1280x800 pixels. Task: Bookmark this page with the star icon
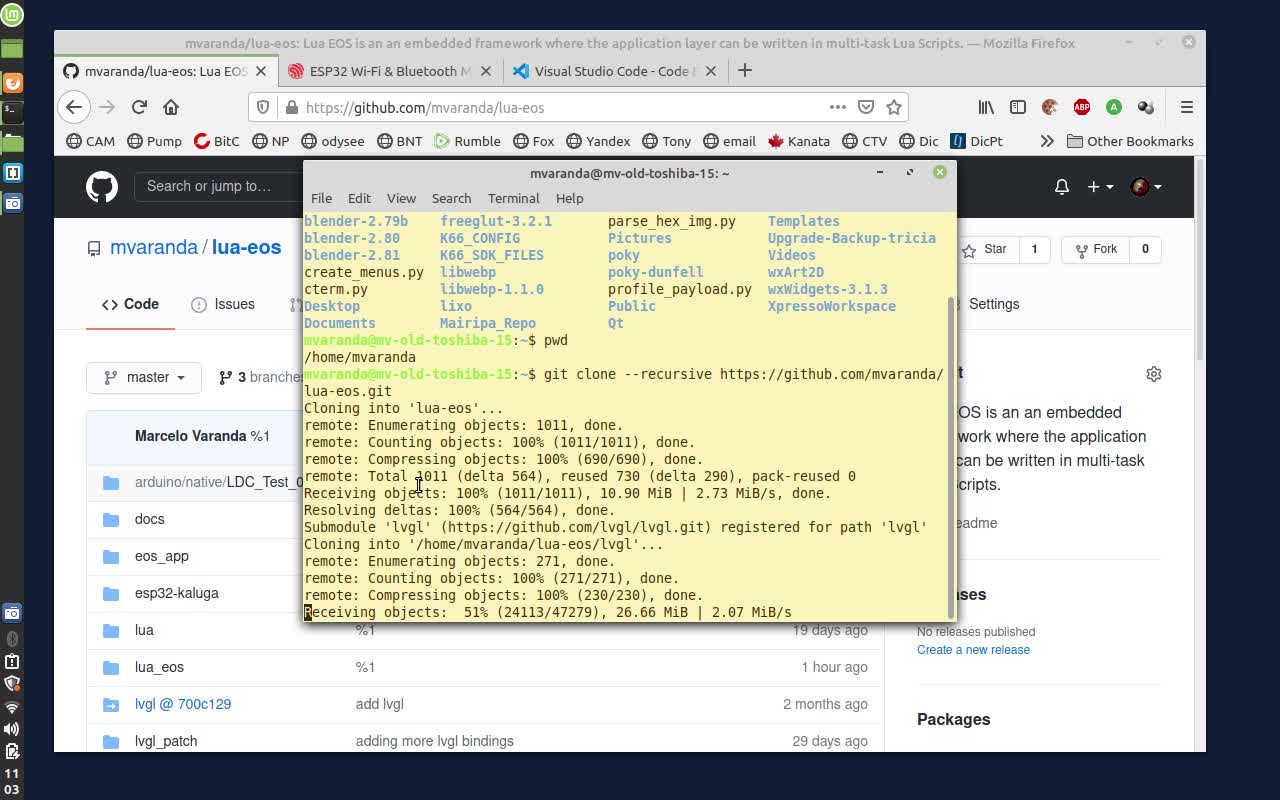[894, 107]
